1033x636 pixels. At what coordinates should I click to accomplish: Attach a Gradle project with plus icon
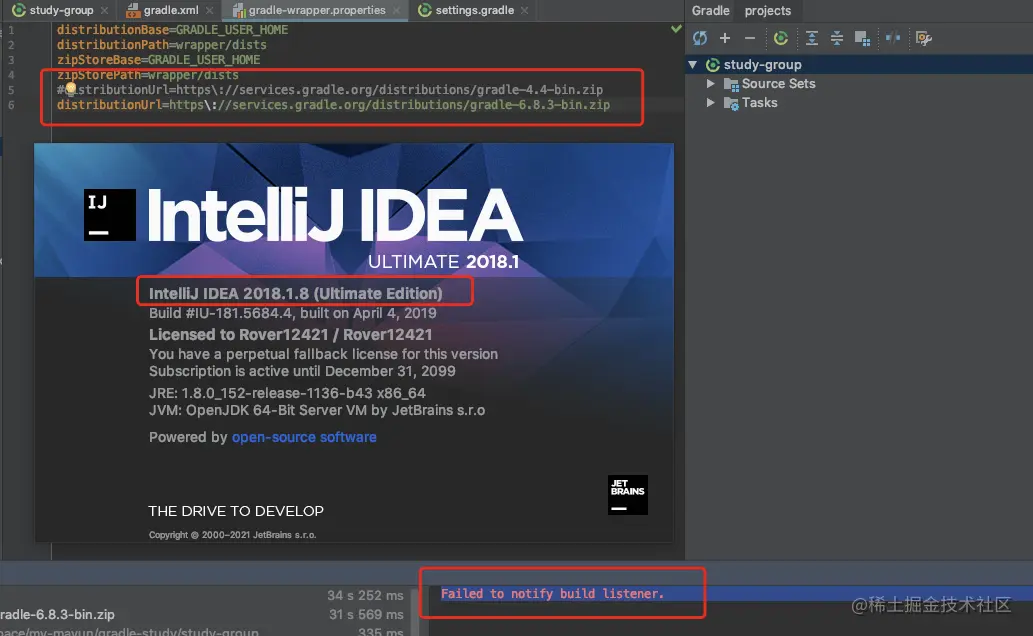click(x=725, y=38)
